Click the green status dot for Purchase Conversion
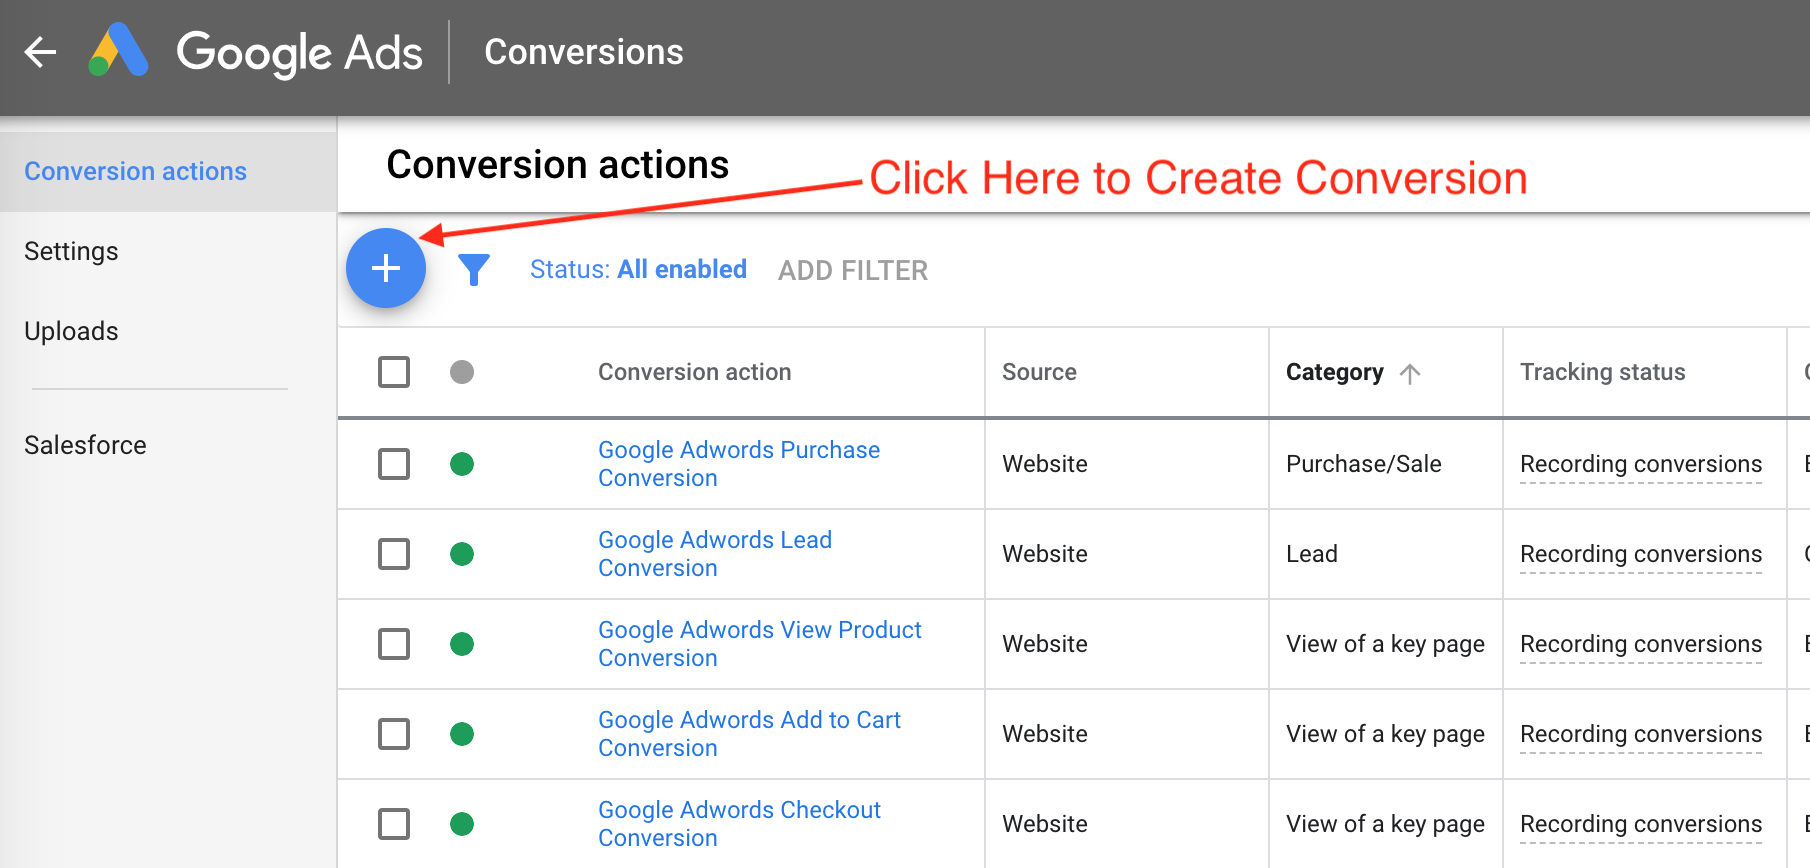Screen dimensions: 1810x868 click(x=462, y=464)
